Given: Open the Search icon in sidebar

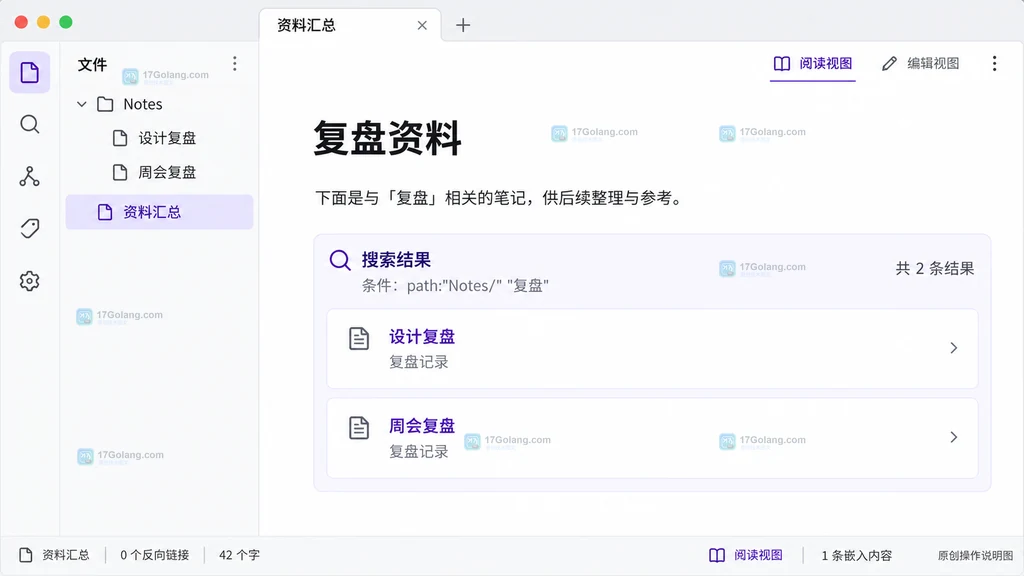Looking at the screenshot, I should 29,124.
